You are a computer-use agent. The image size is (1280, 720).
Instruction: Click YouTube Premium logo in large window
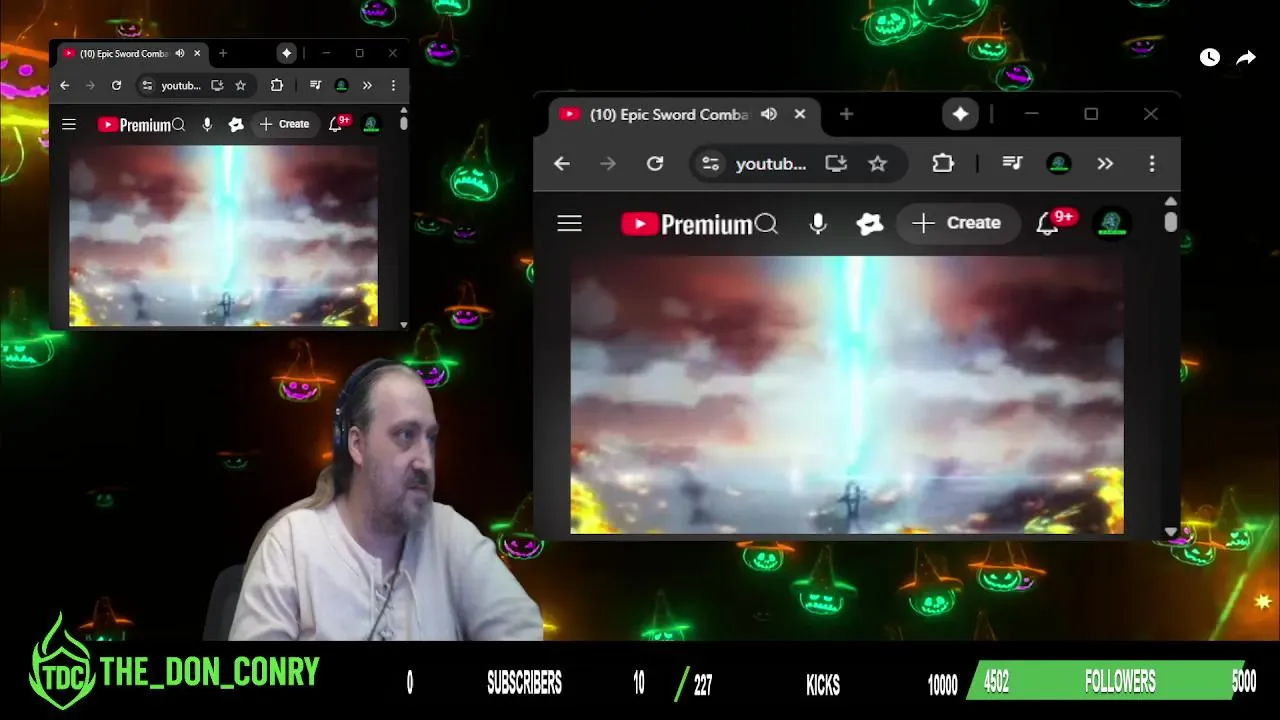tap(686, 224)
